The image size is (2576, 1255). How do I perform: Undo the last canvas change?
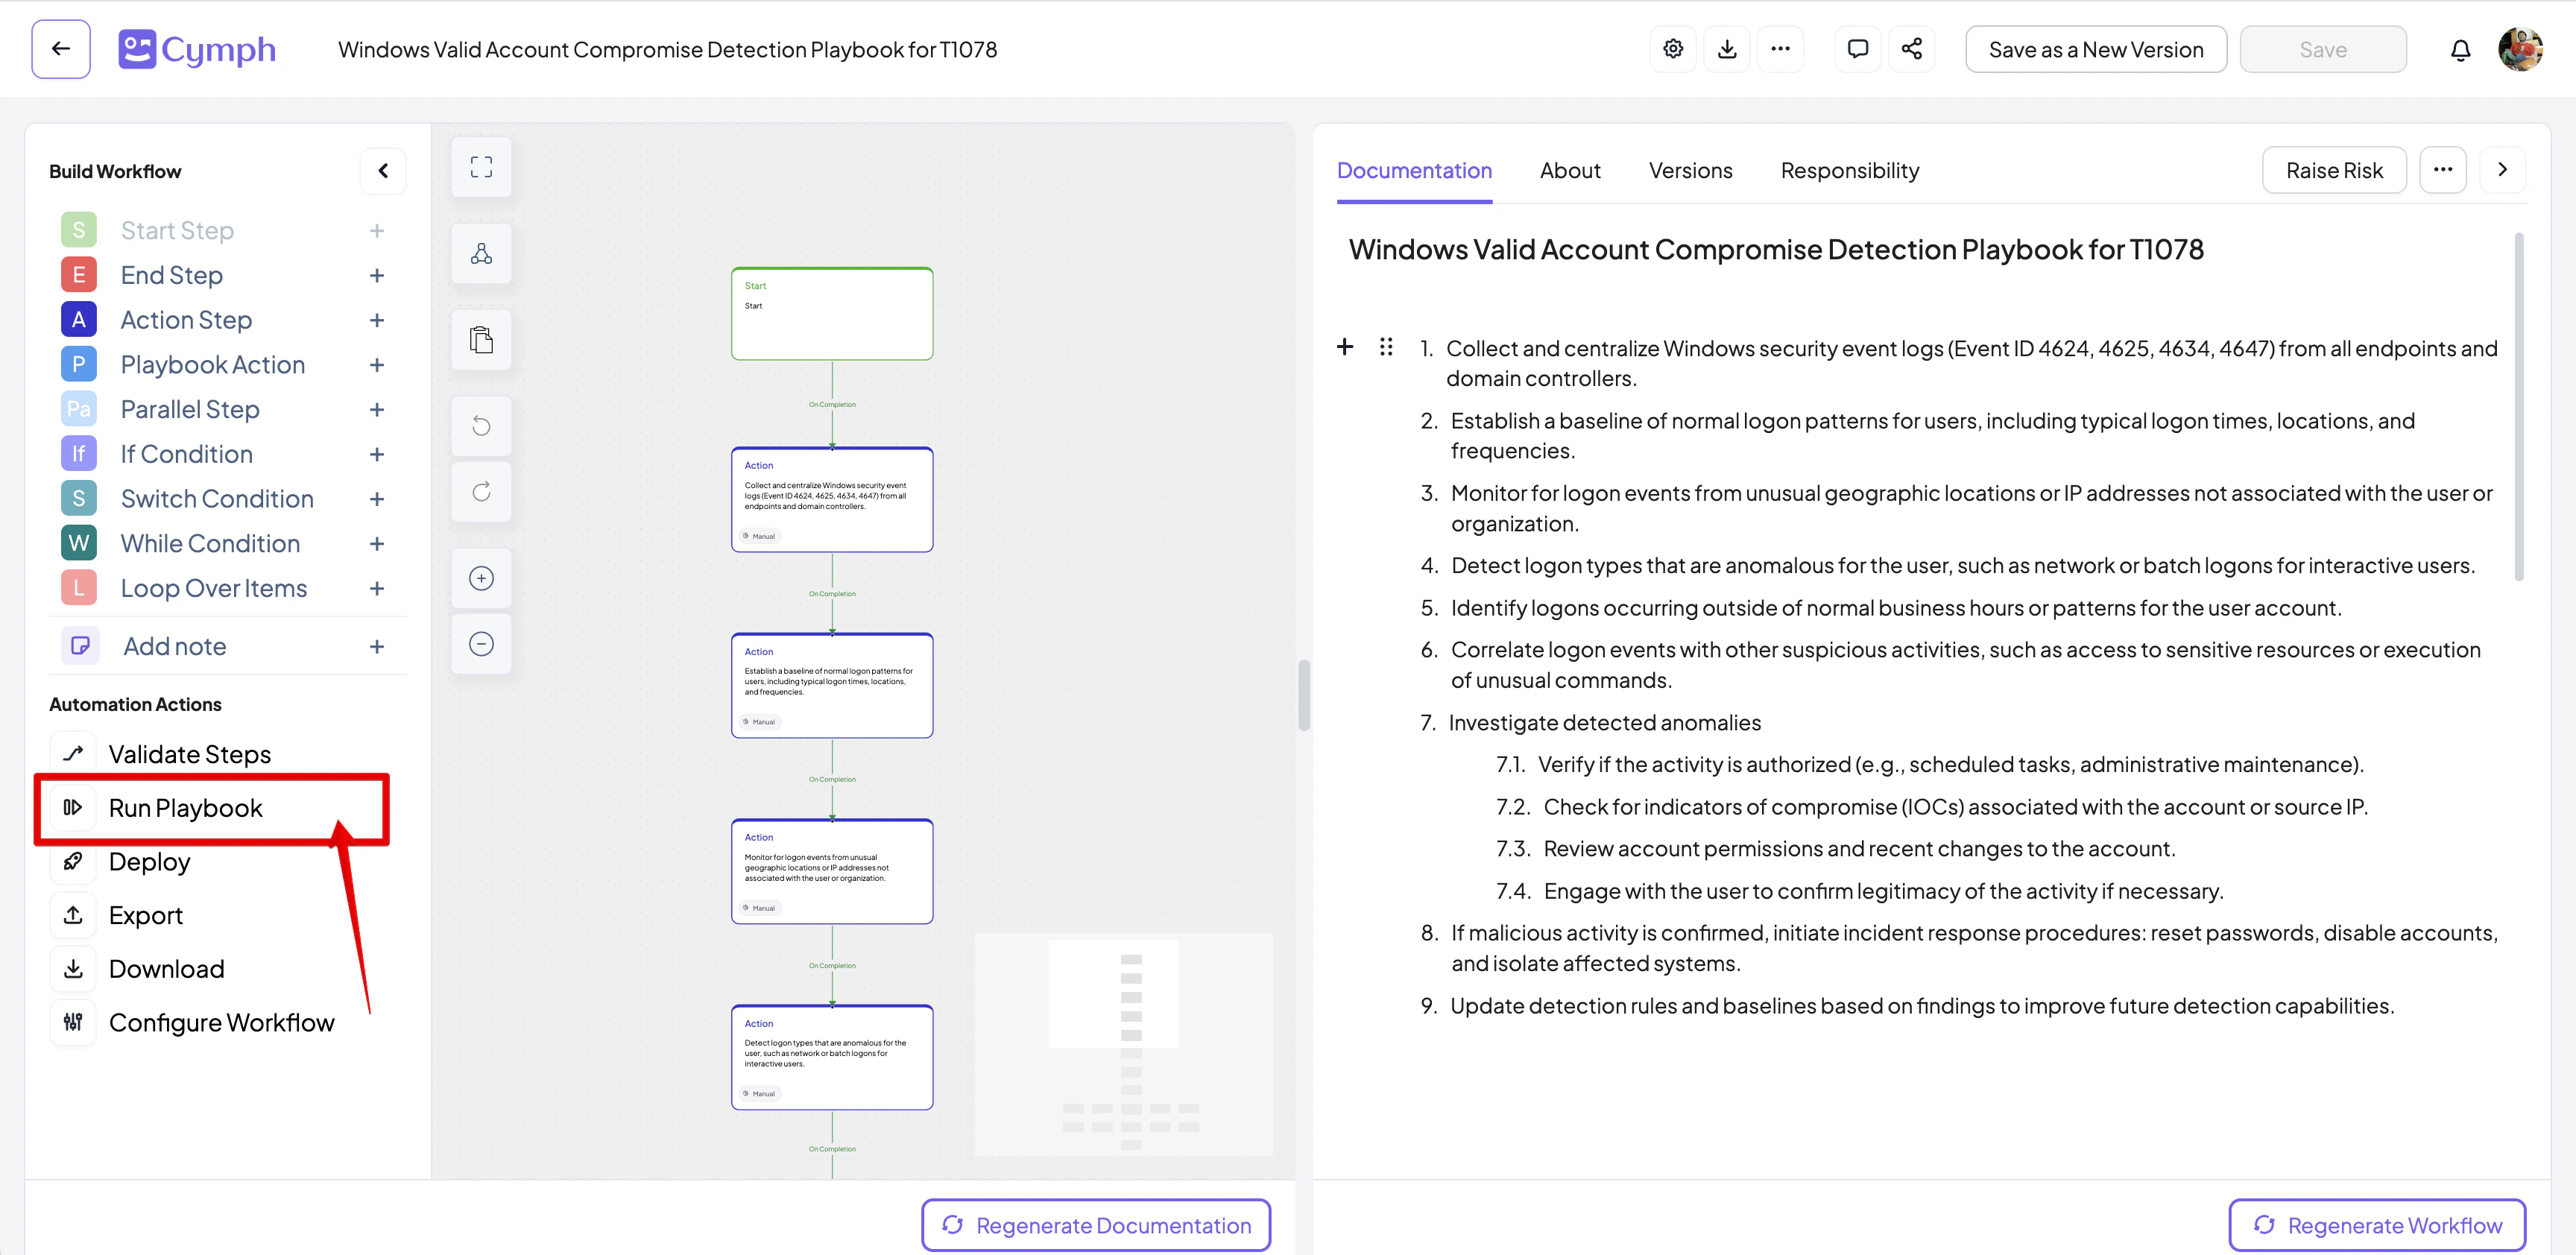481,425
